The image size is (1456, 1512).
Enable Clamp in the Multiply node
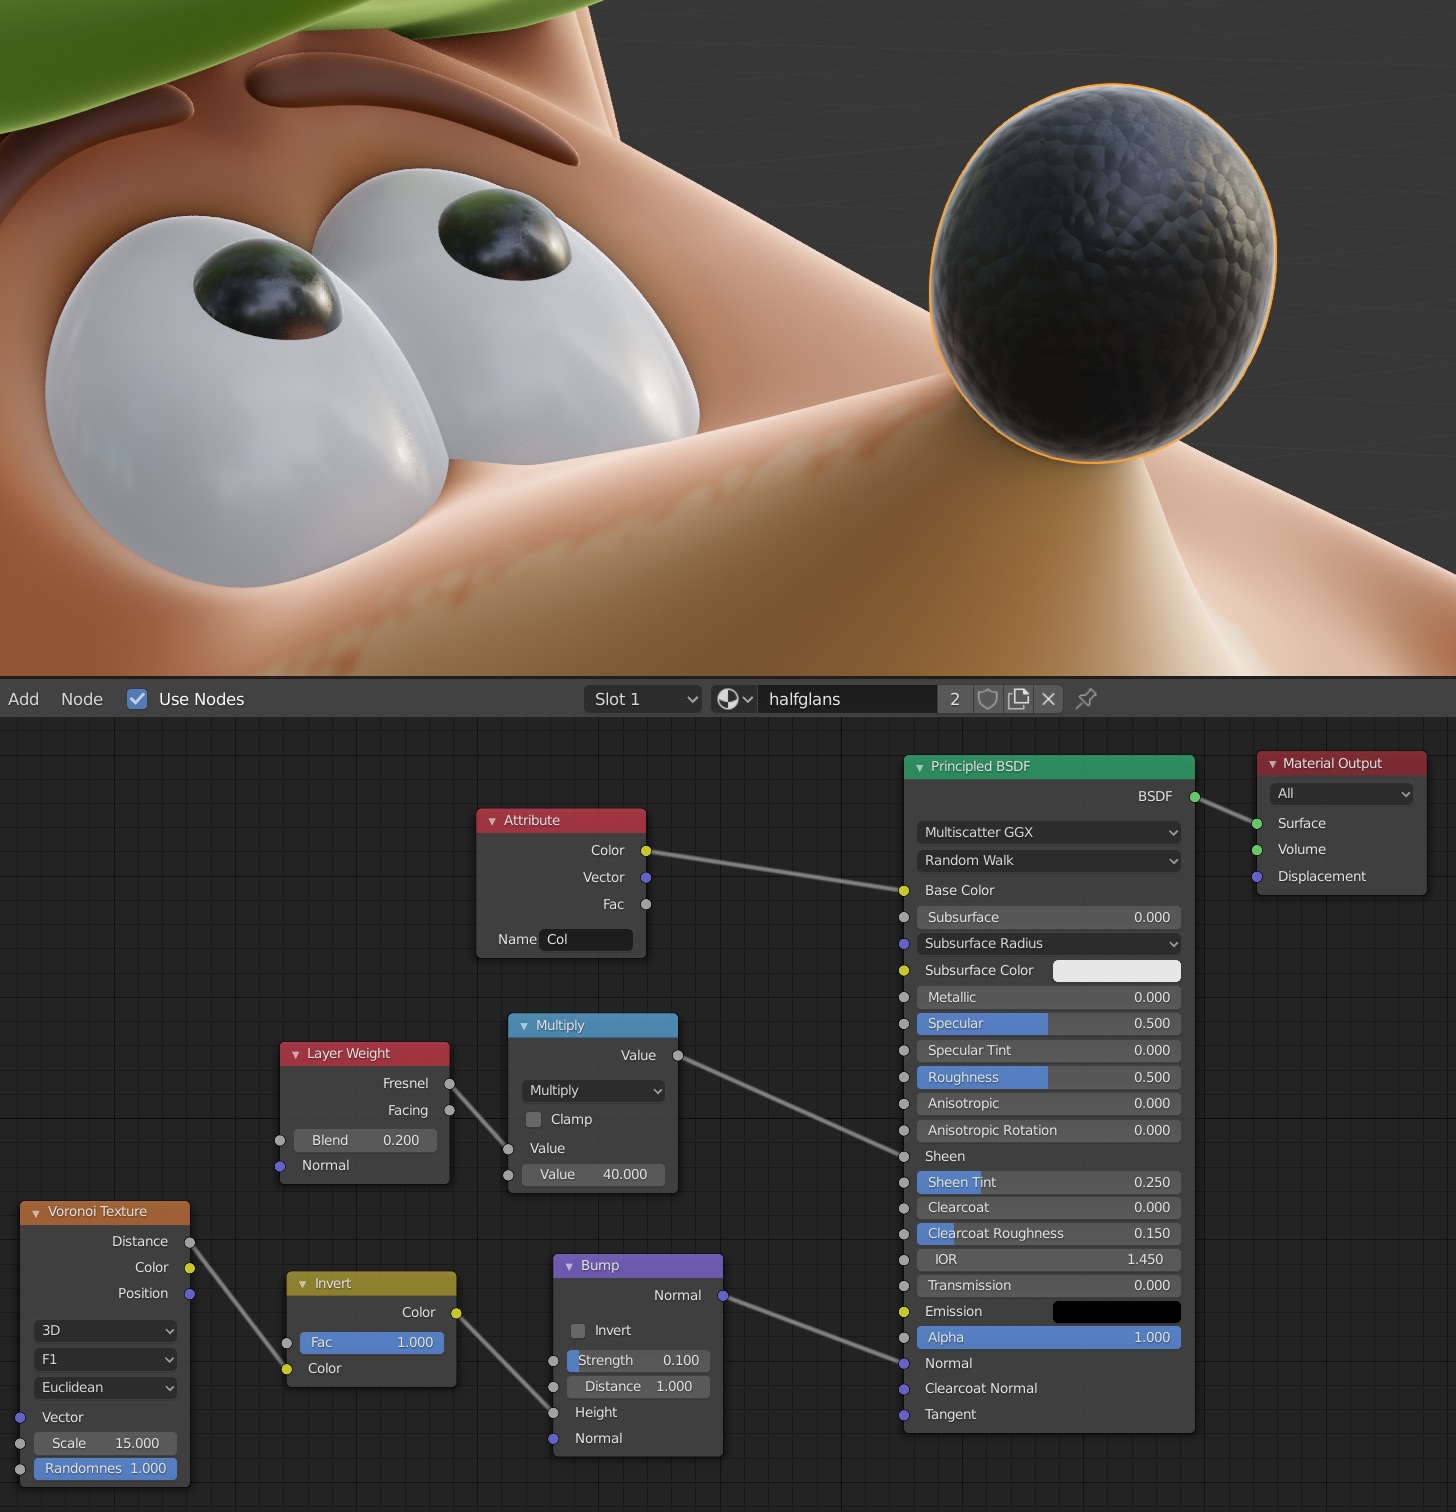click(x=533, y=1119)
